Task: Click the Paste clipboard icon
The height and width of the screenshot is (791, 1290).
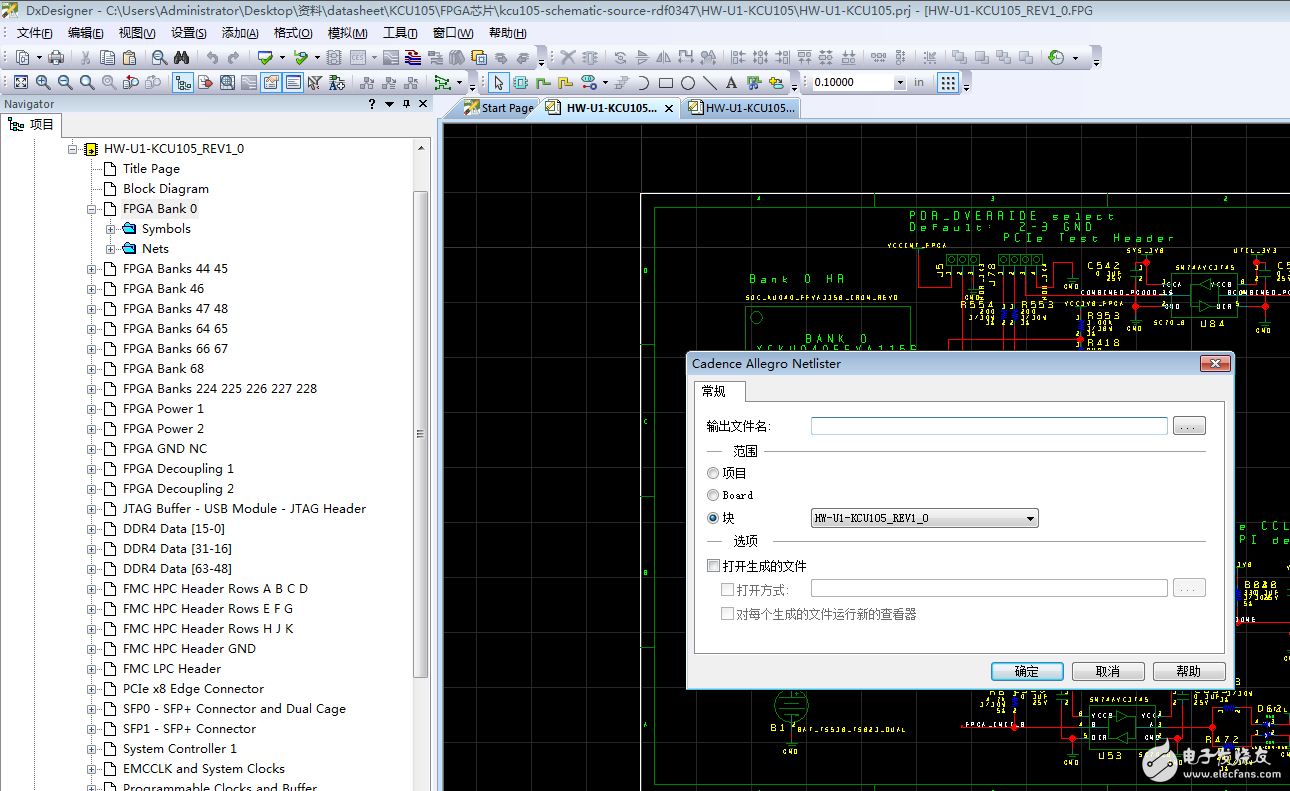Action: (129, 57)
